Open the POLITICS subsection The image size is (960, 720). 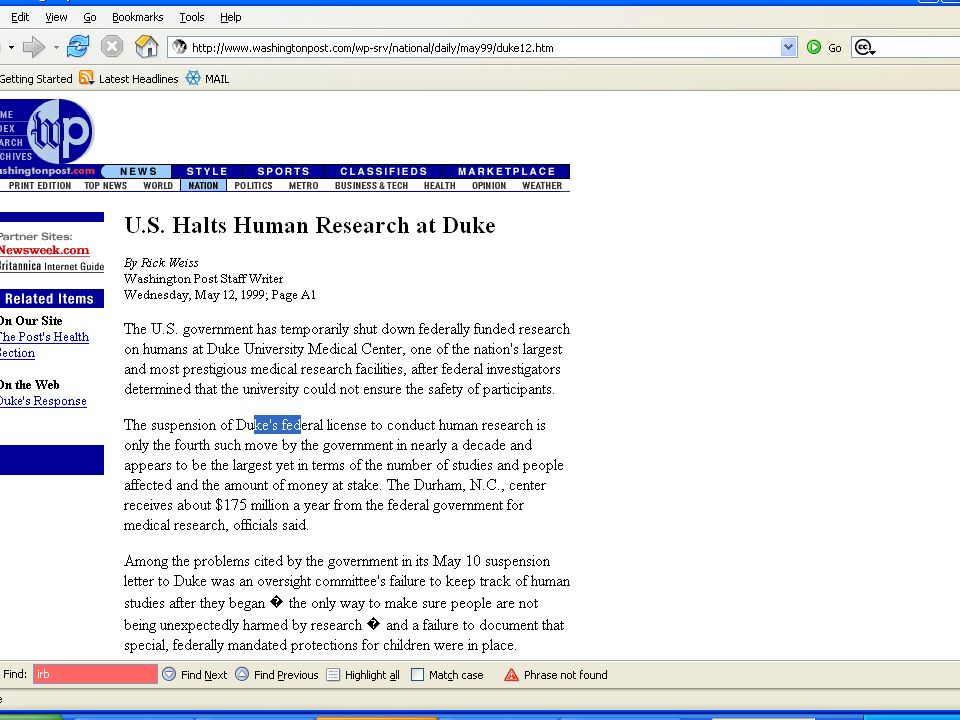(253, 186)
